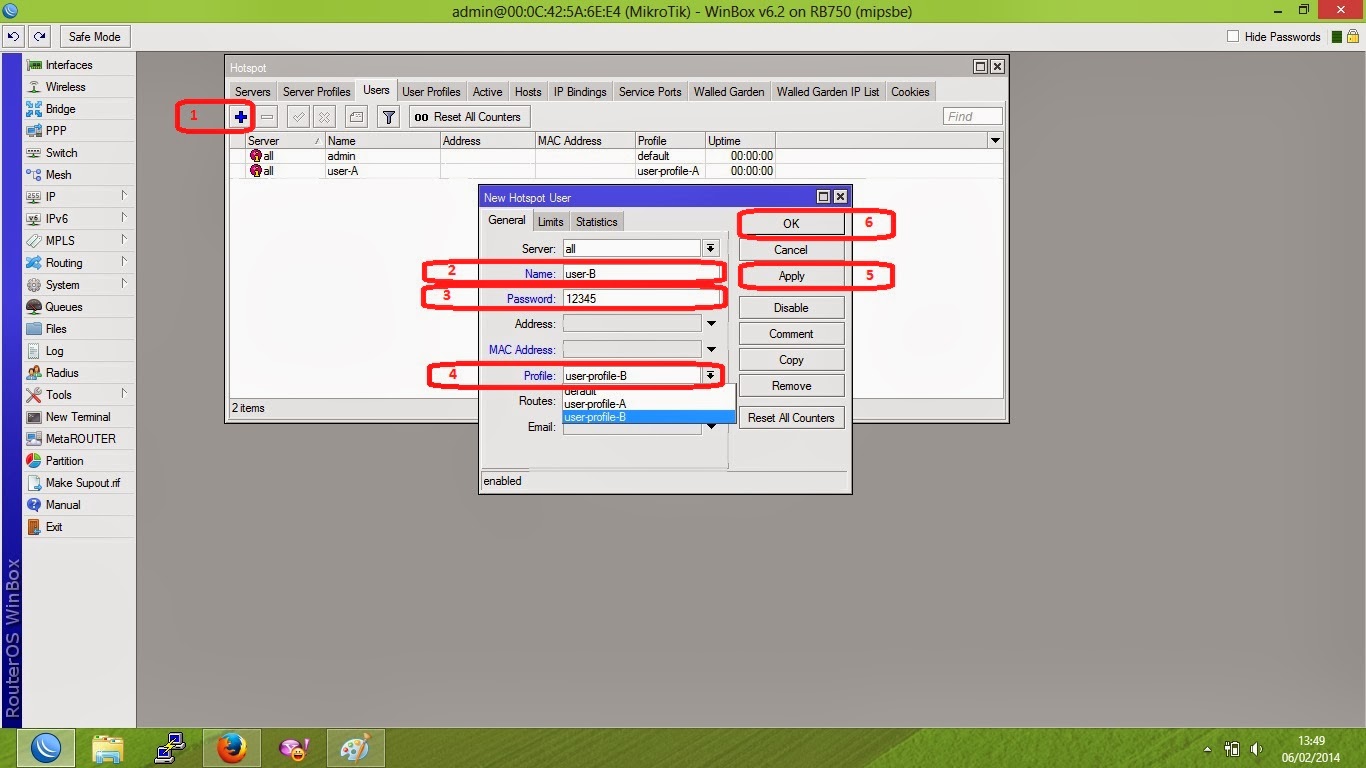Expand the Tools submenu
This screenshot has height=768, width=1366.
(124, 394)
